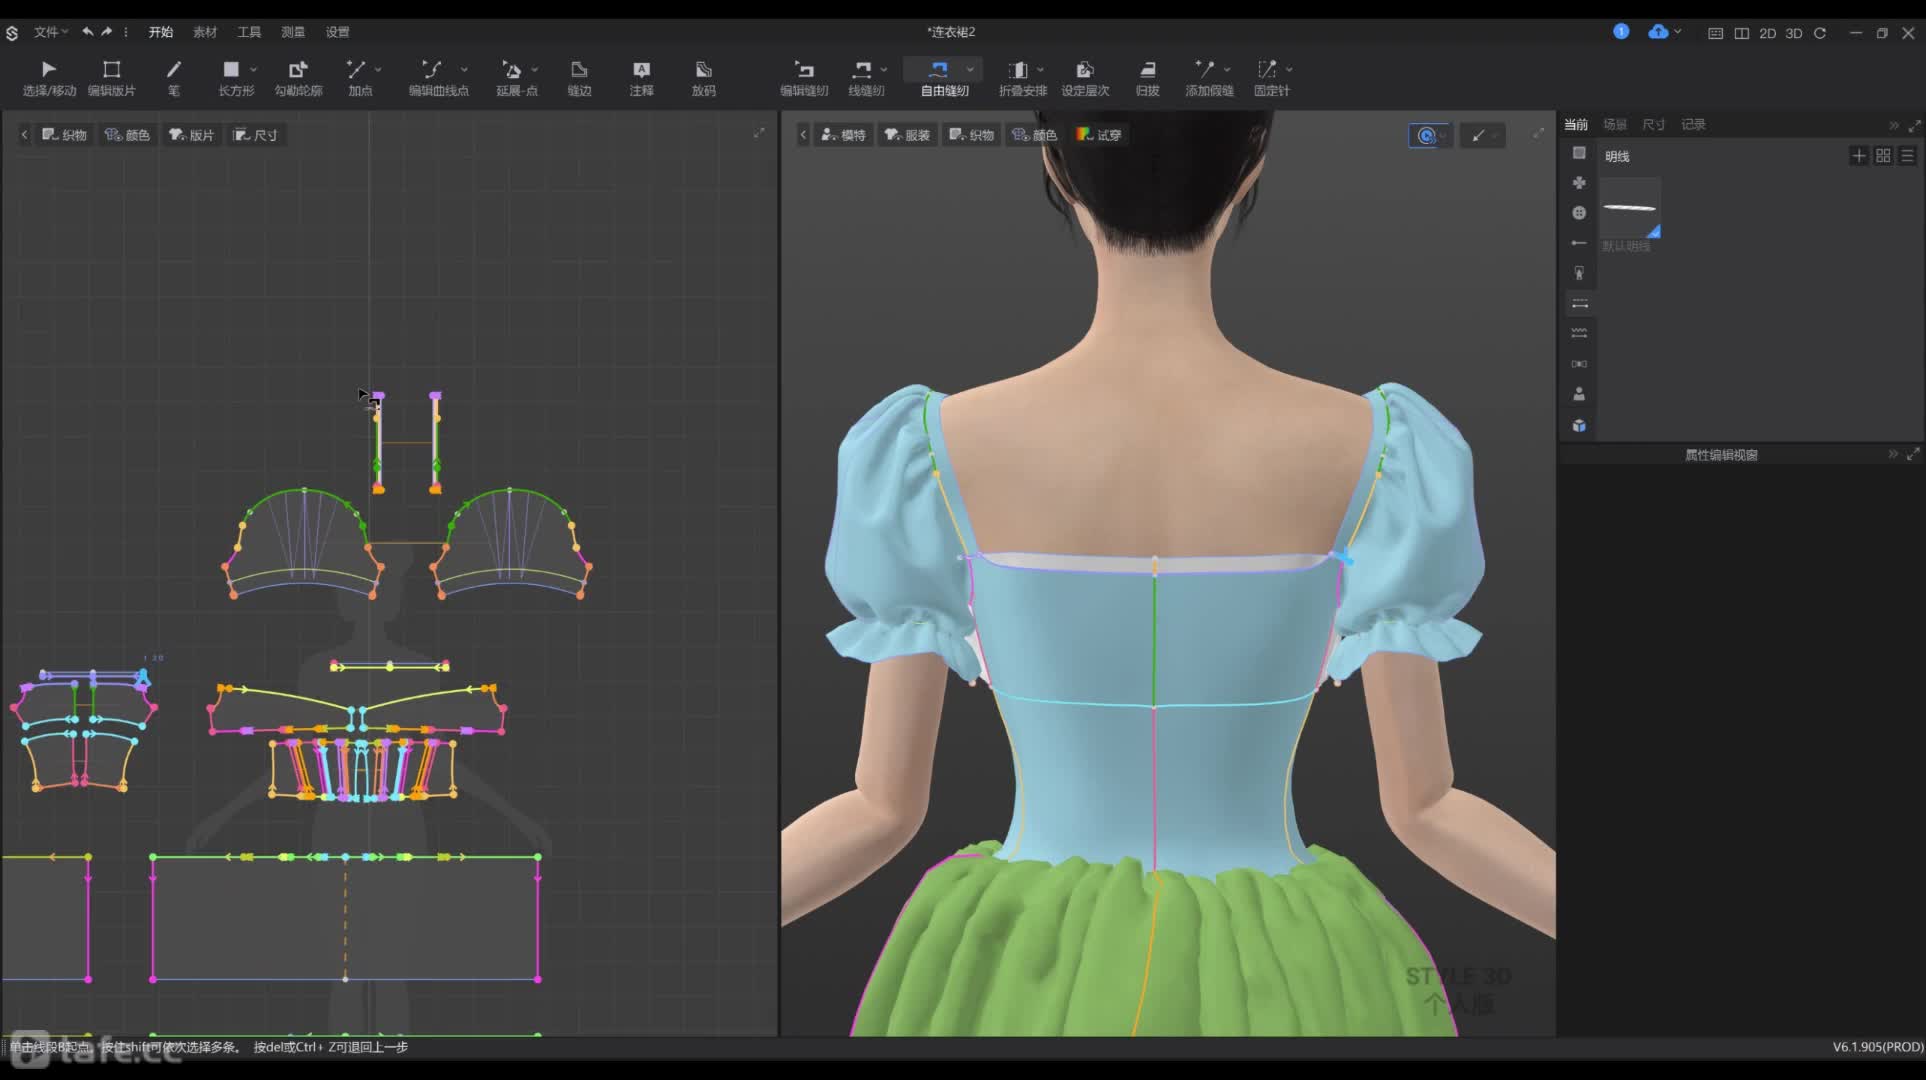Open the 设置 menu tab

[337, 32]
